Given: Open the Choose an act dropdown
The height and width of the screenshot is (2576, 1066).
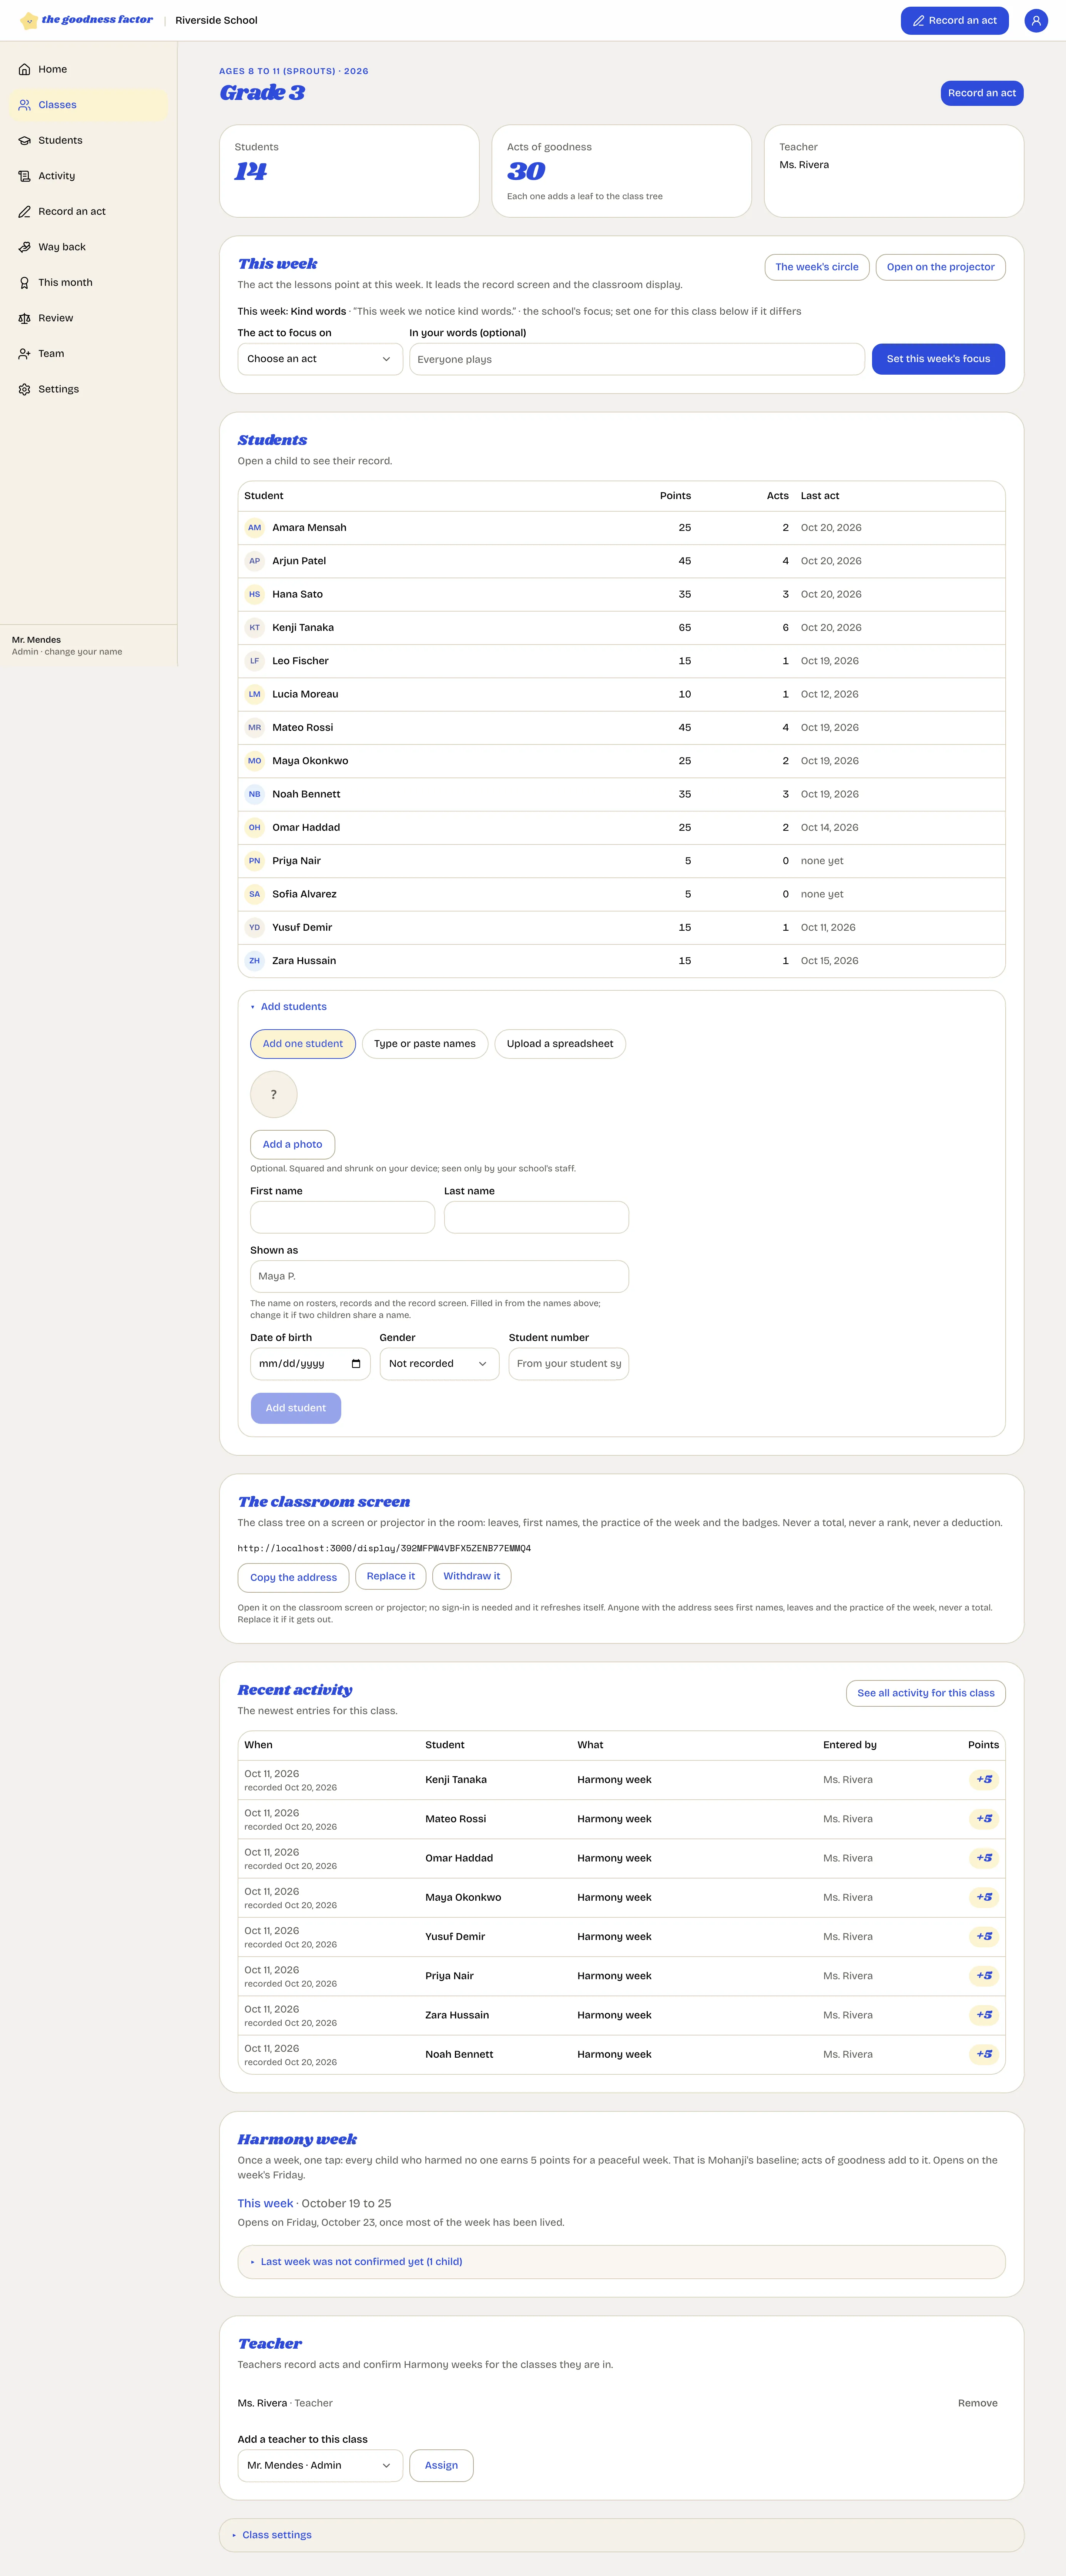Looking at the screenshot, I should click(x=320, y=359).
